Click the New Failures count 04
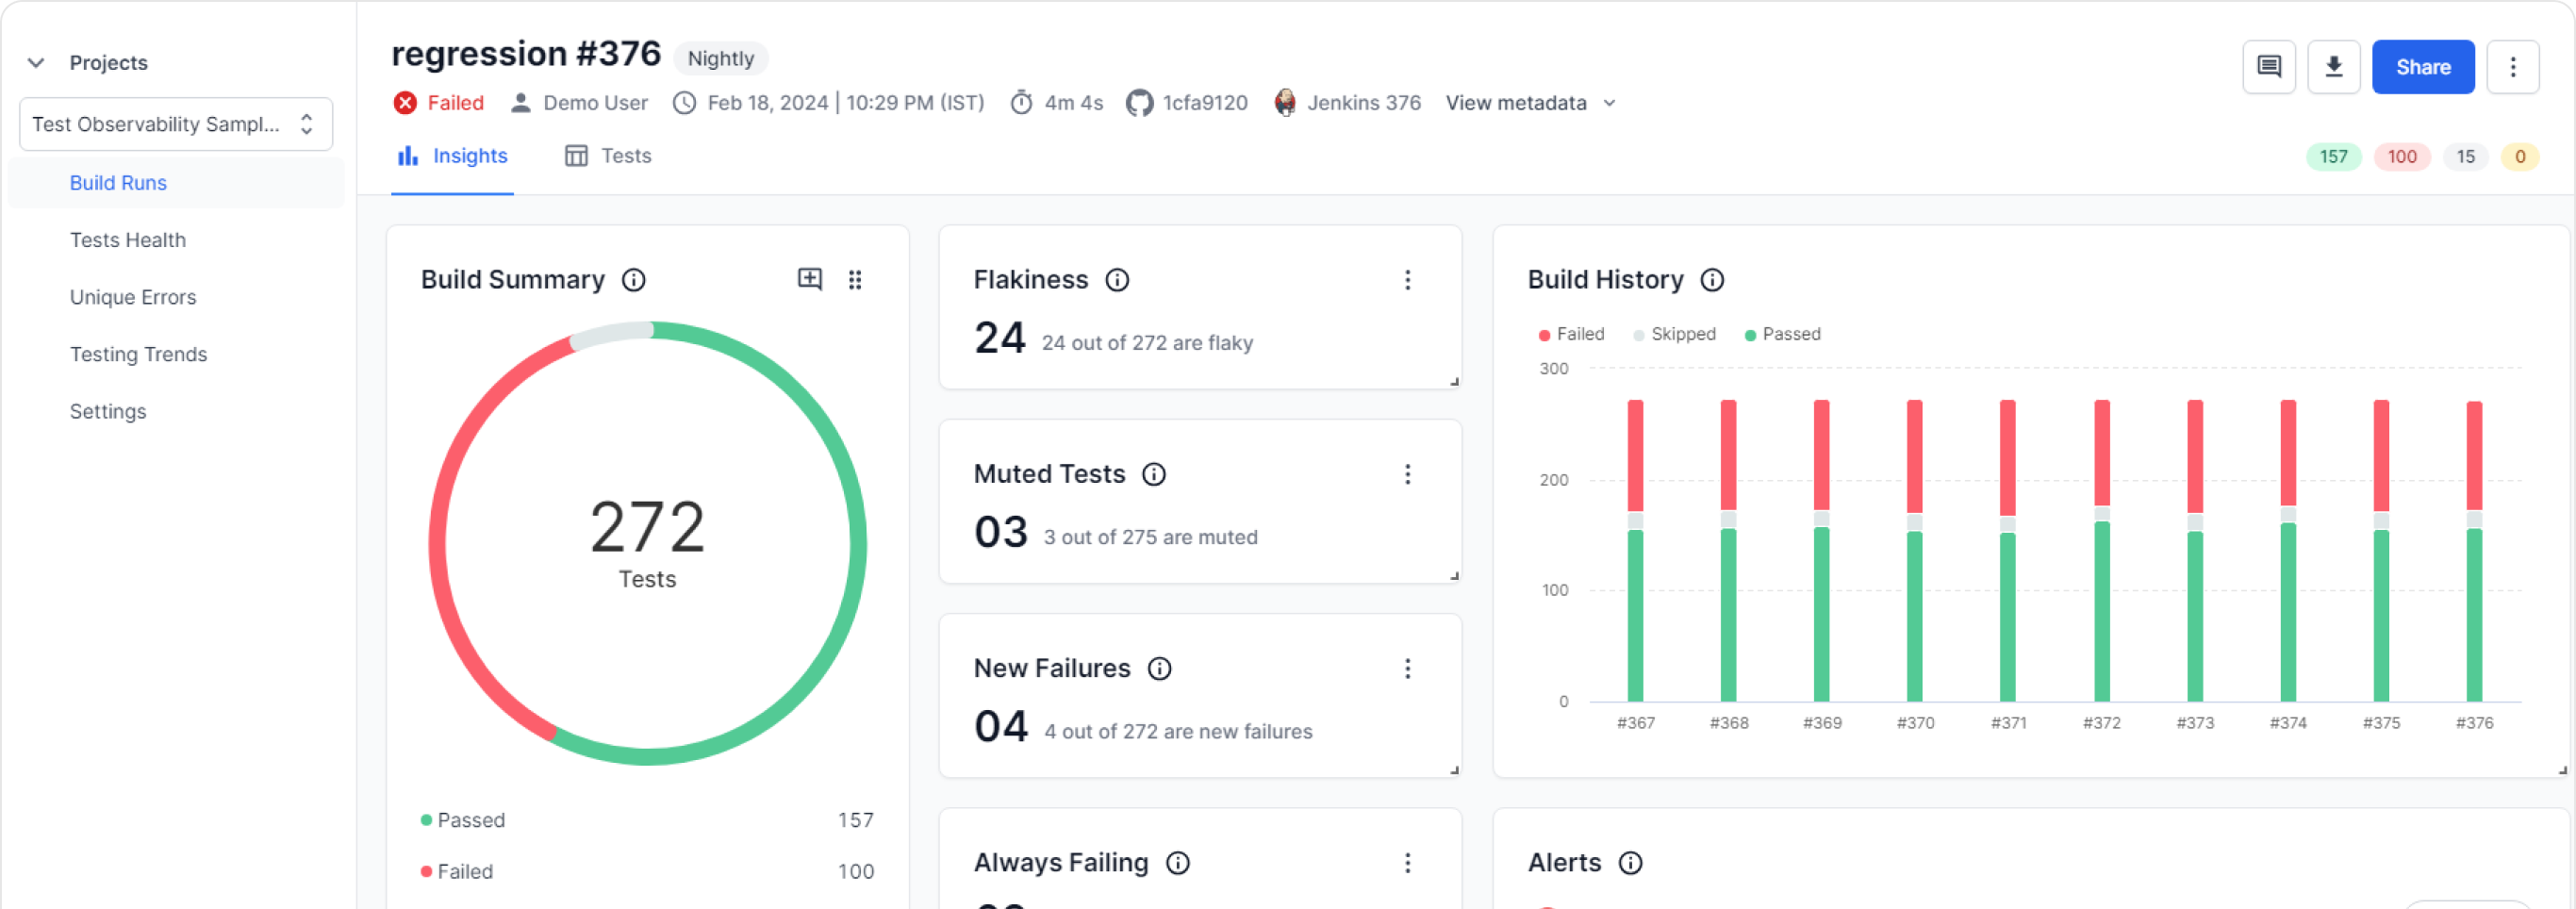 pos(1001,727)
